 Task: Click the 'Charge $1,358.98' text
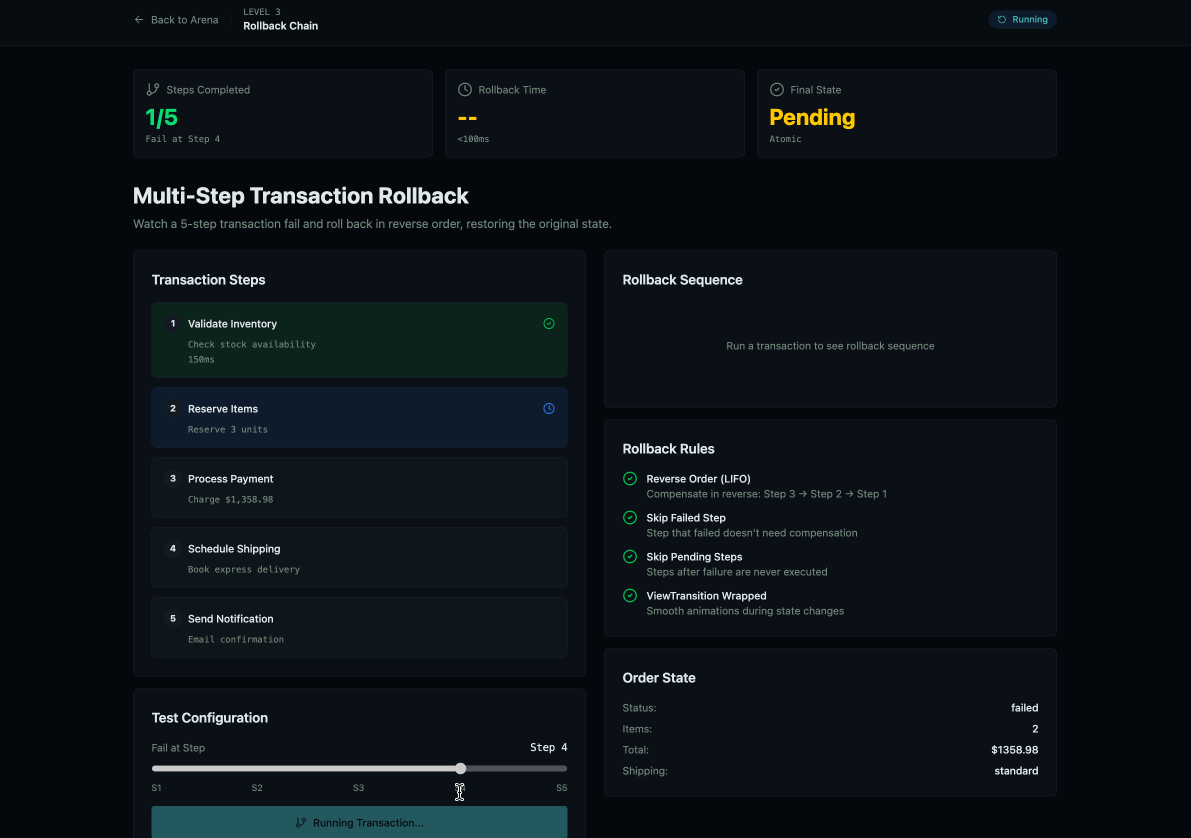click(x=230, y=499)
